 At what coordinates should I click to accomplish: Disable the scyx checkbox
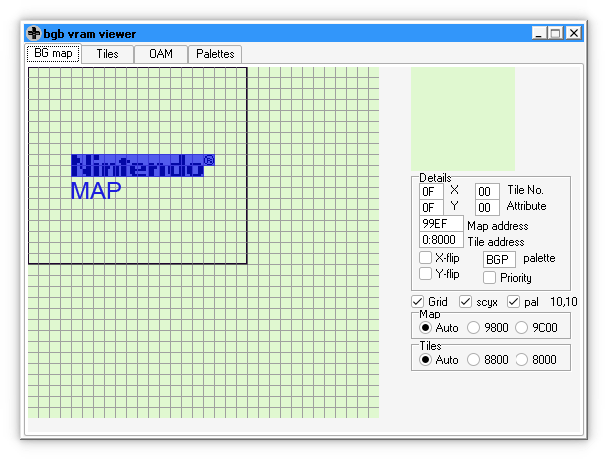pyautogui.click(x=465, y=301)
